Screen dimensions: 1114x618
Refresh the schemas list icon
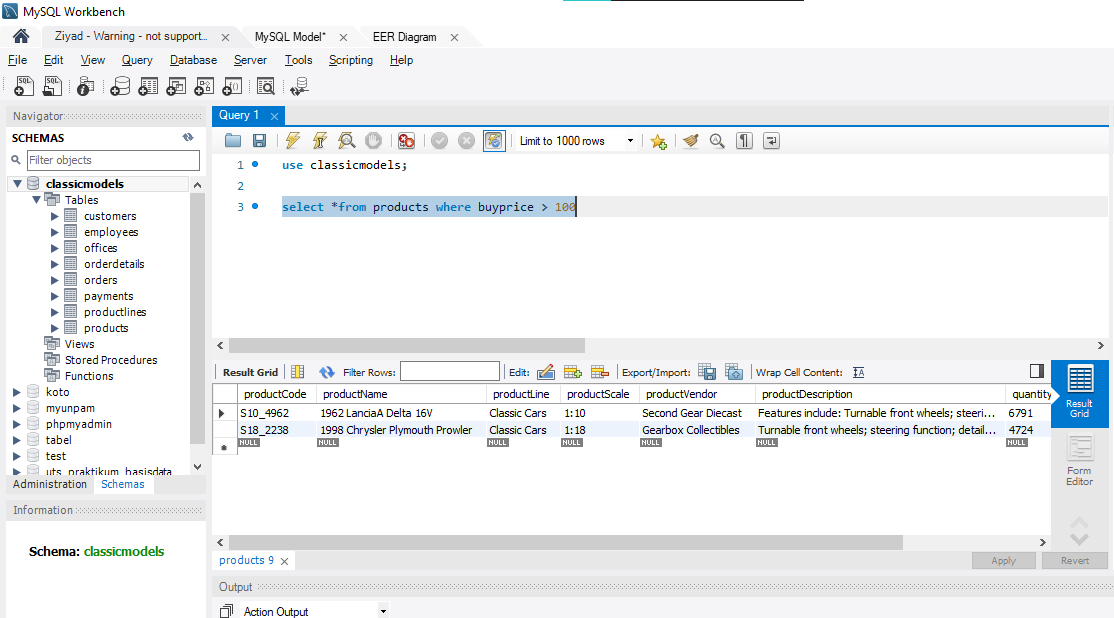pos(188,137)
